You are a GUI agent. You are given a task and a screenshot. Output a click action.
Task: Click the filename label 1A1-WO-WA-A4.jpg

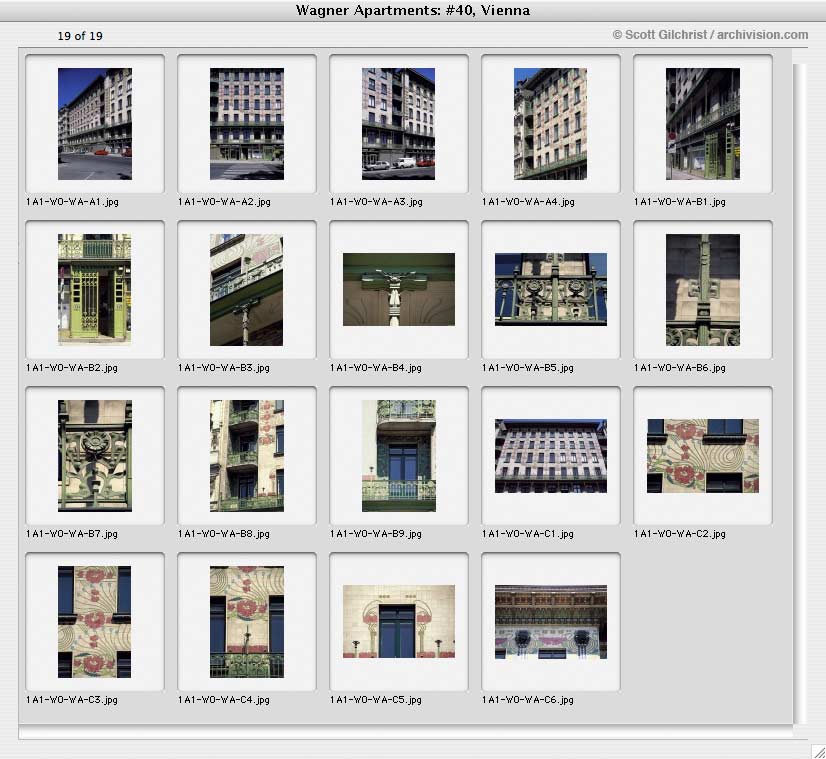pos(528,202)
